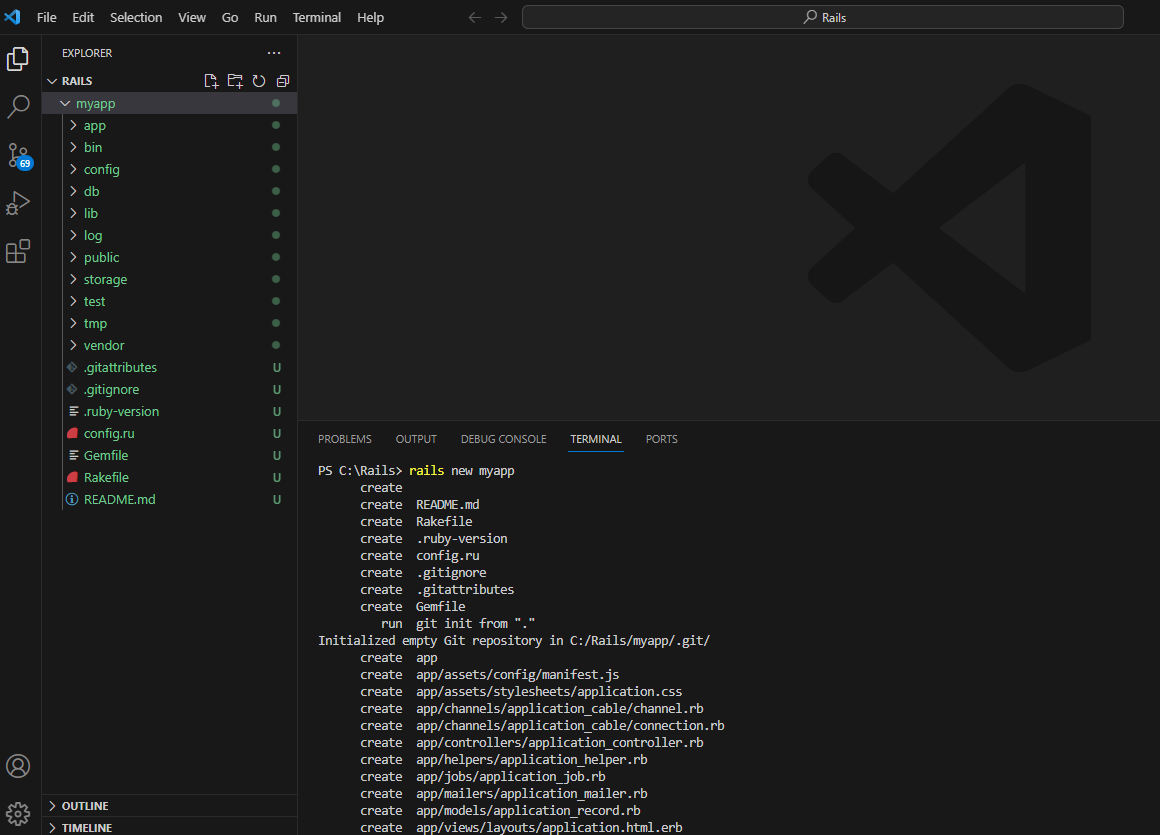The height and width of the screenshot is (835, 1160).
Task: Click the New Folder icon in Explorer
Action: click(235, 81)
